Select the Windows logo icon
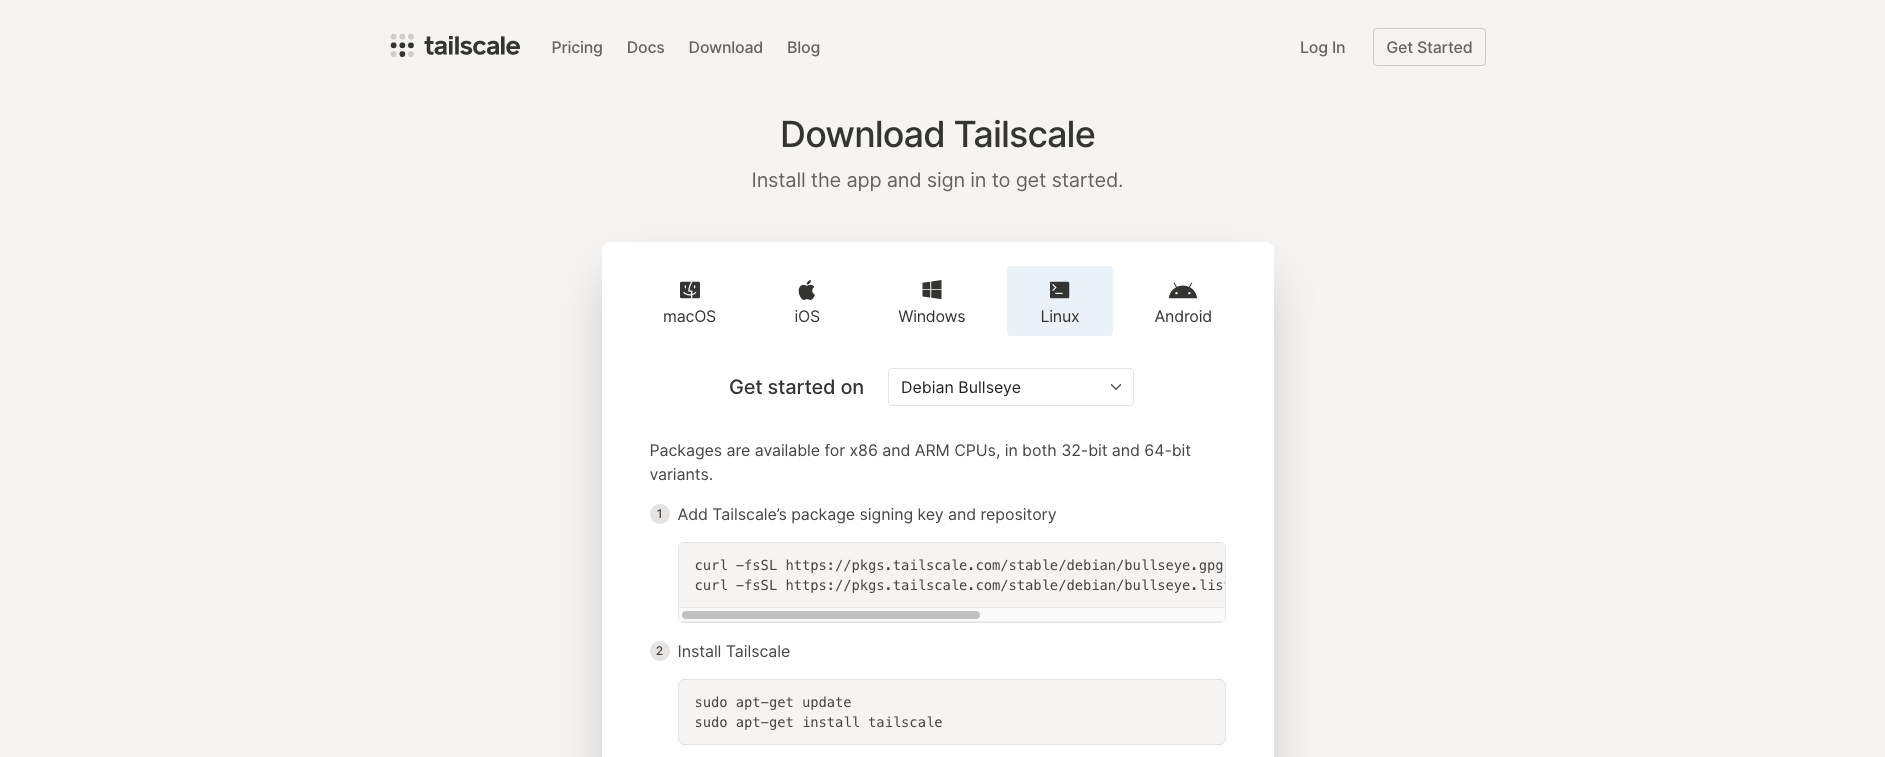 (932, 290)
